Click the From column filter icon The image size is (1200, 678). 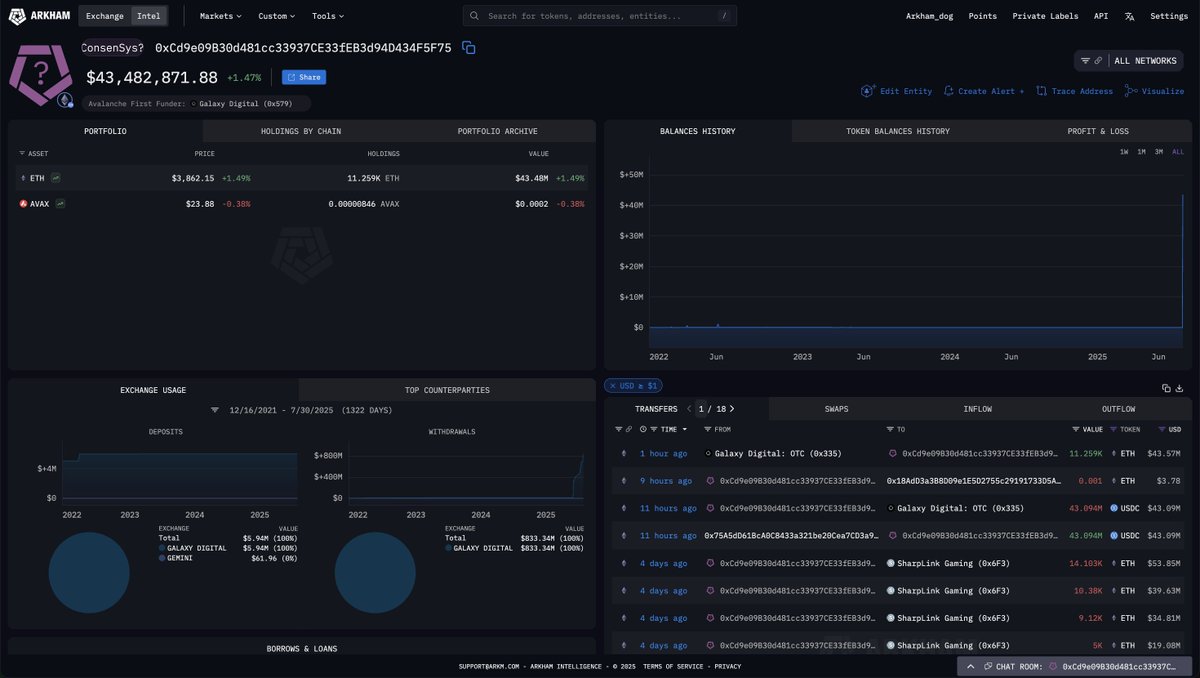pos(708,429)
